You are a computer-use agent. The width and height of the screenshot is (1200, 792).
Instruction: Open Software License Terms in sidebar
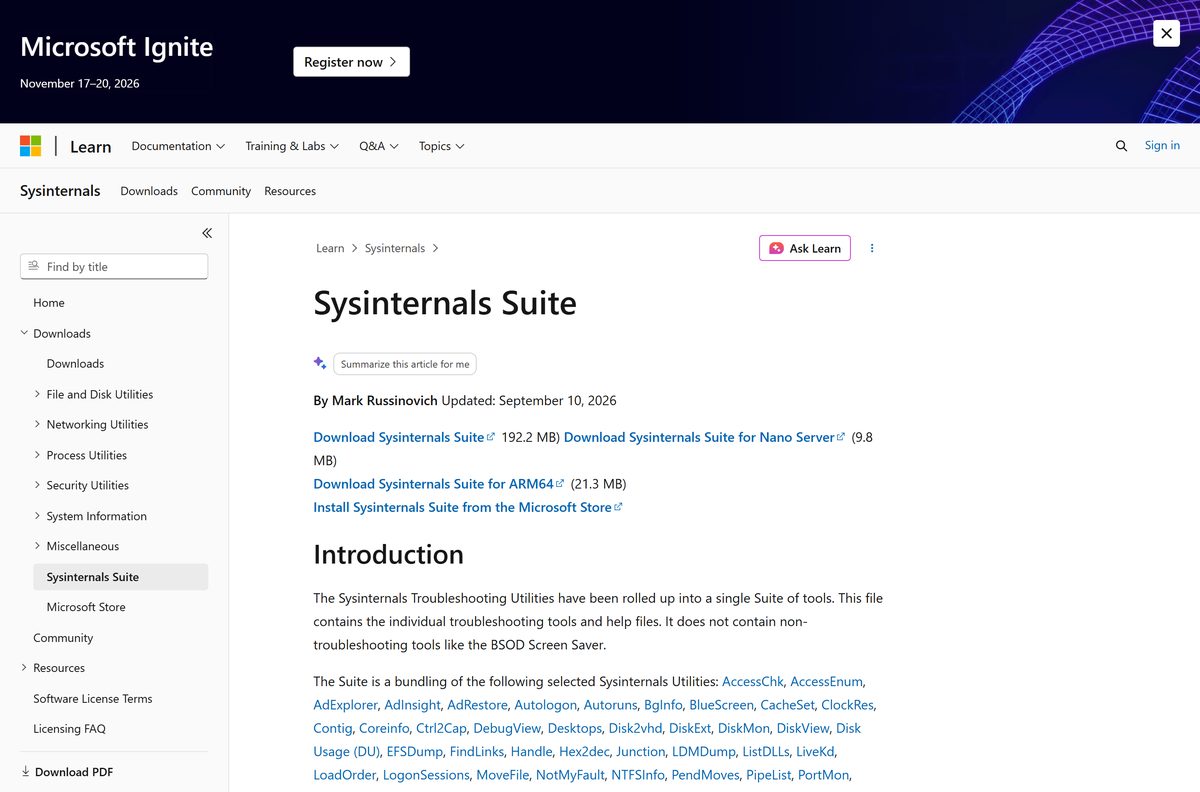click(x=93, y=699)
